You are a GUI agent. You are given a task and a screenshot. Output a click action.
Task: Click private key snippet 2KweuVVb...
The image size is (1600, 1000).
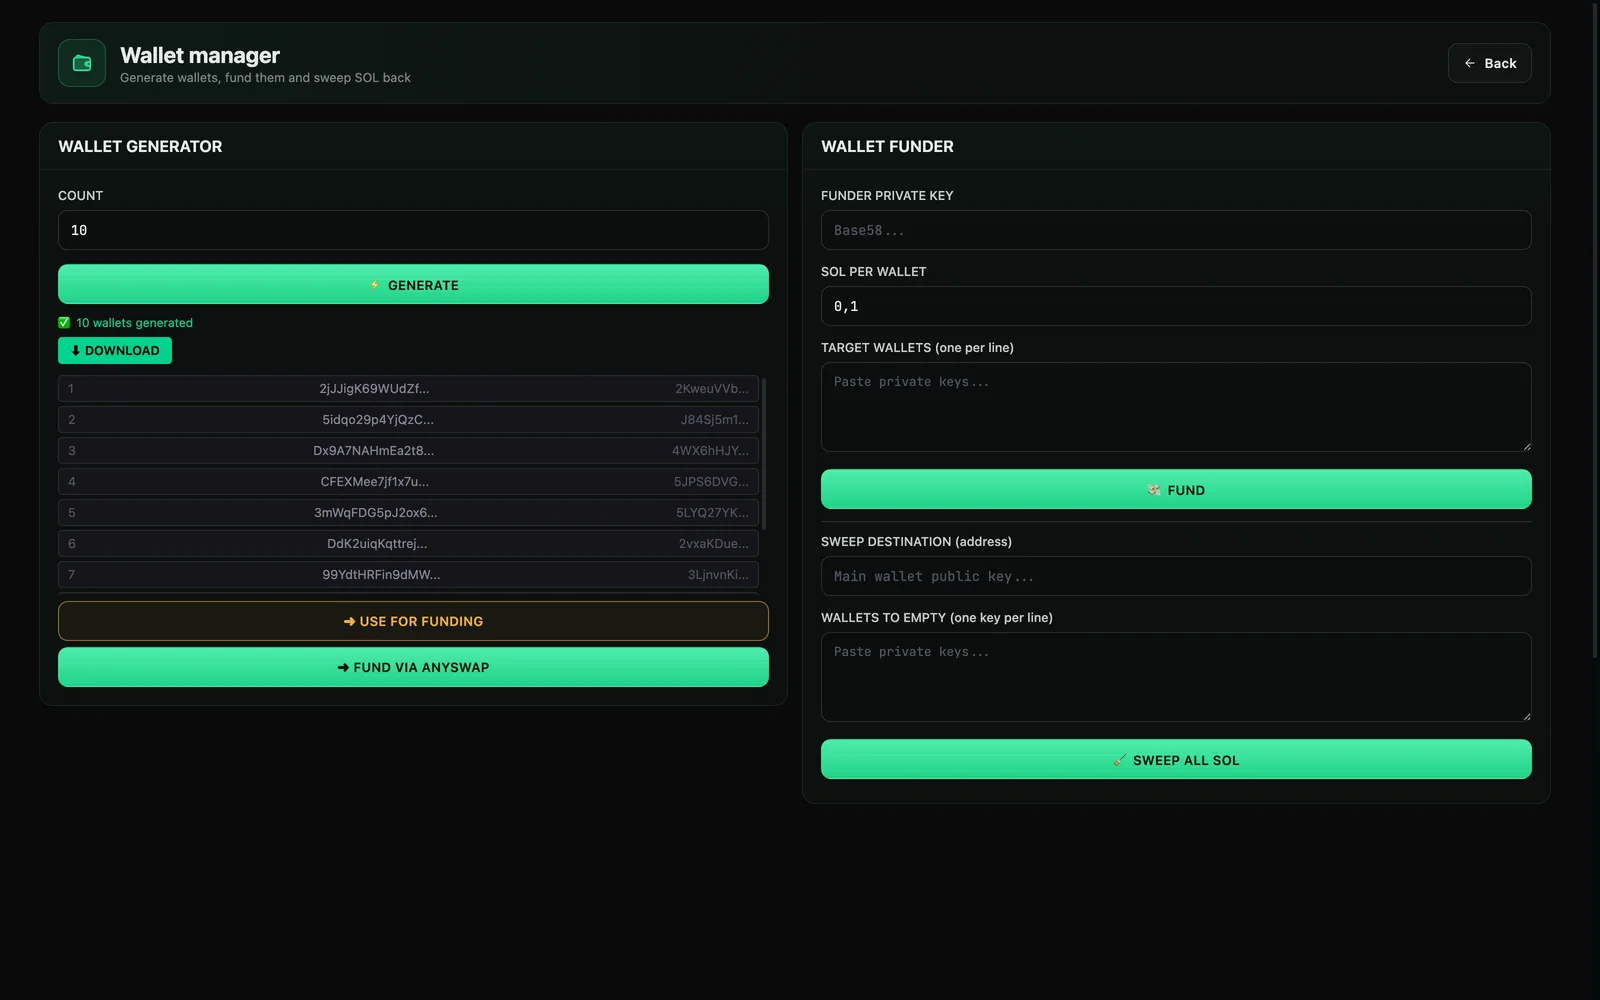[711, 389]
